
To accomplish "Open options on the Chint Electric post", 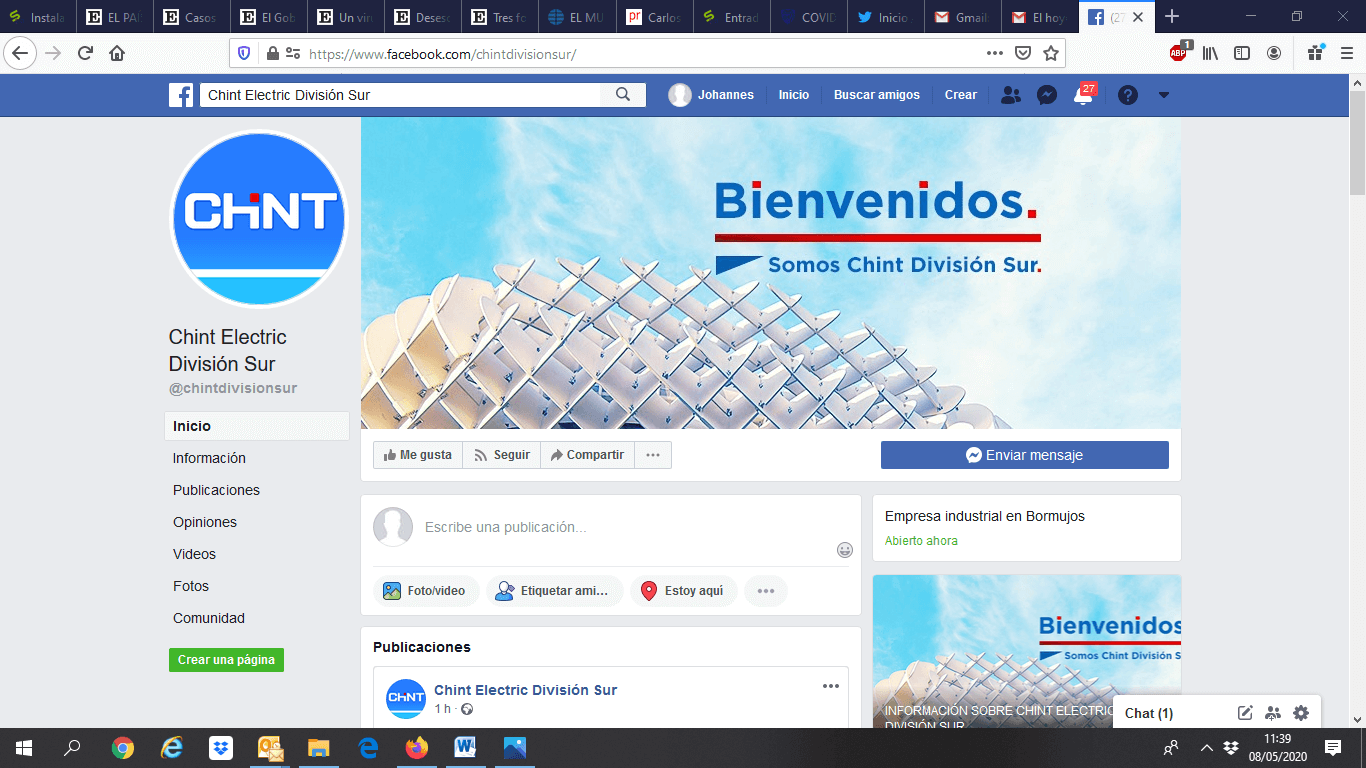I will (x=829, y=686).
